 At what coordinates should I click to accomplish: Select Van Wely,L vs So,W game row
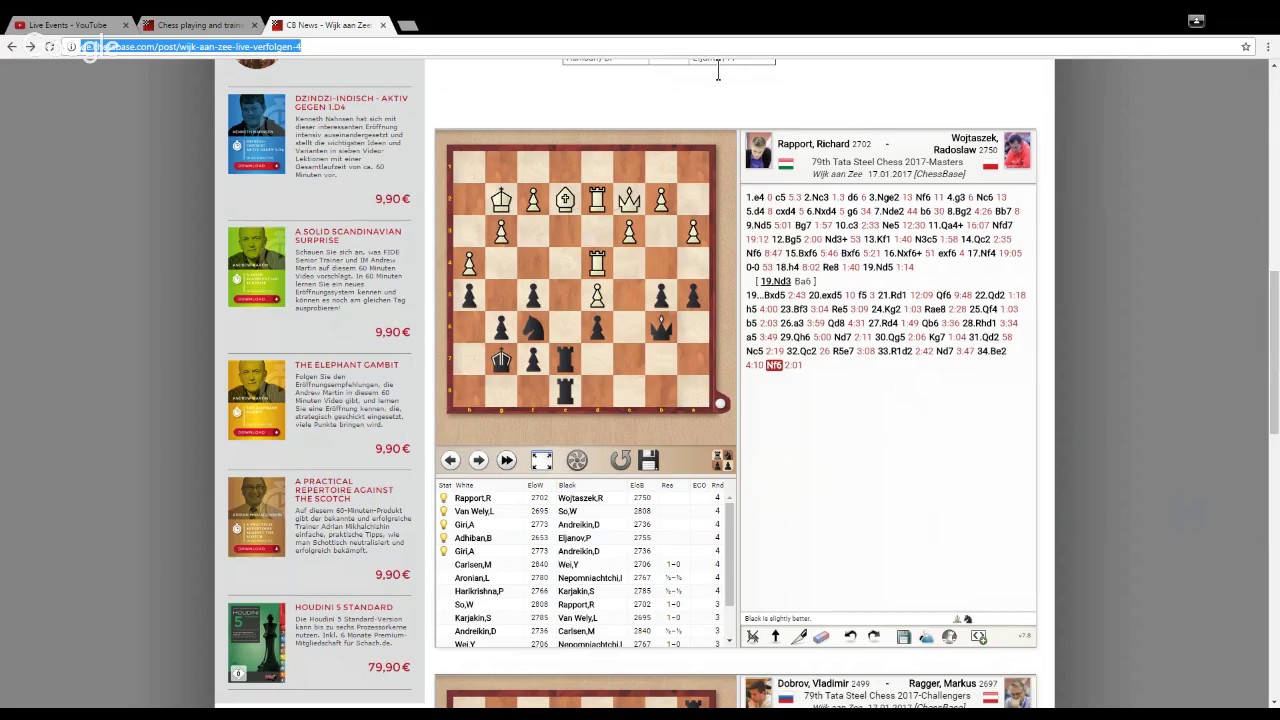pyautogui.click(x=582, y=511)
